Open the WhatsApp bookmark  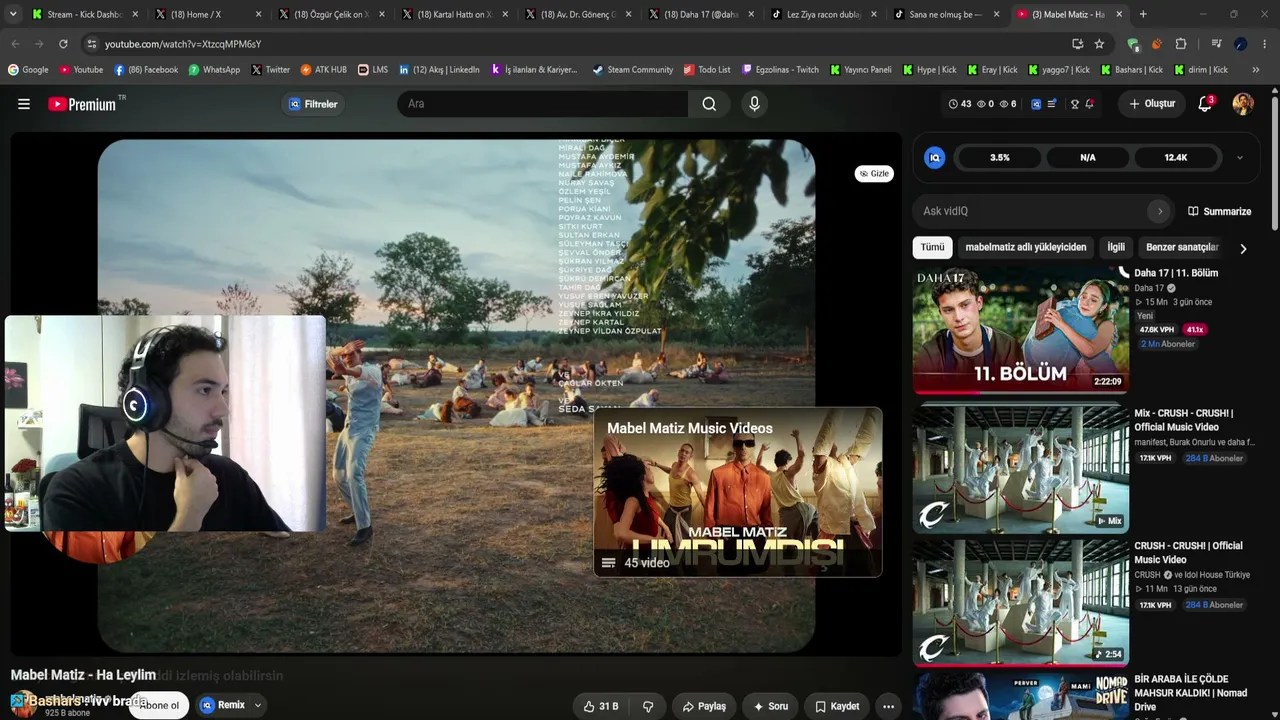pos(213,70)
